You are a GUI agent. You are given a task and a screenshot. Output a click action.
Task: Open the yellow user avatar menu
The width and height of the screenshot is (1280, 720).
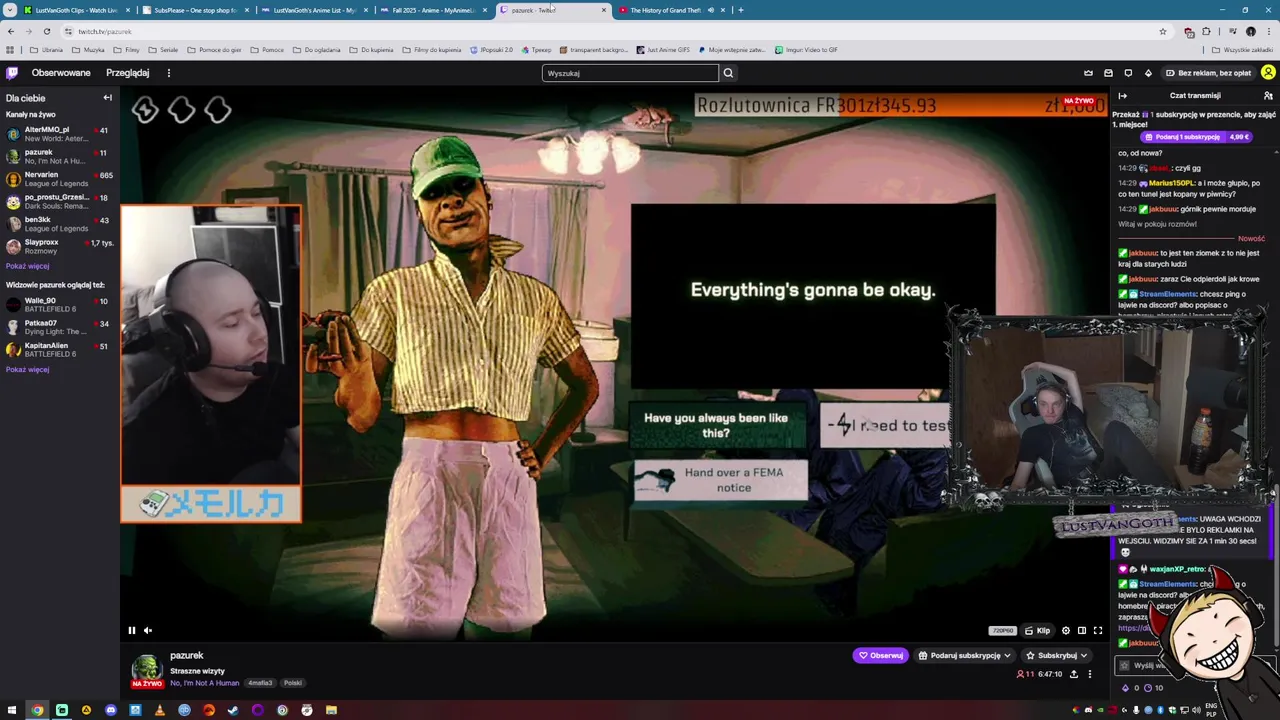tap(1268, 73)
